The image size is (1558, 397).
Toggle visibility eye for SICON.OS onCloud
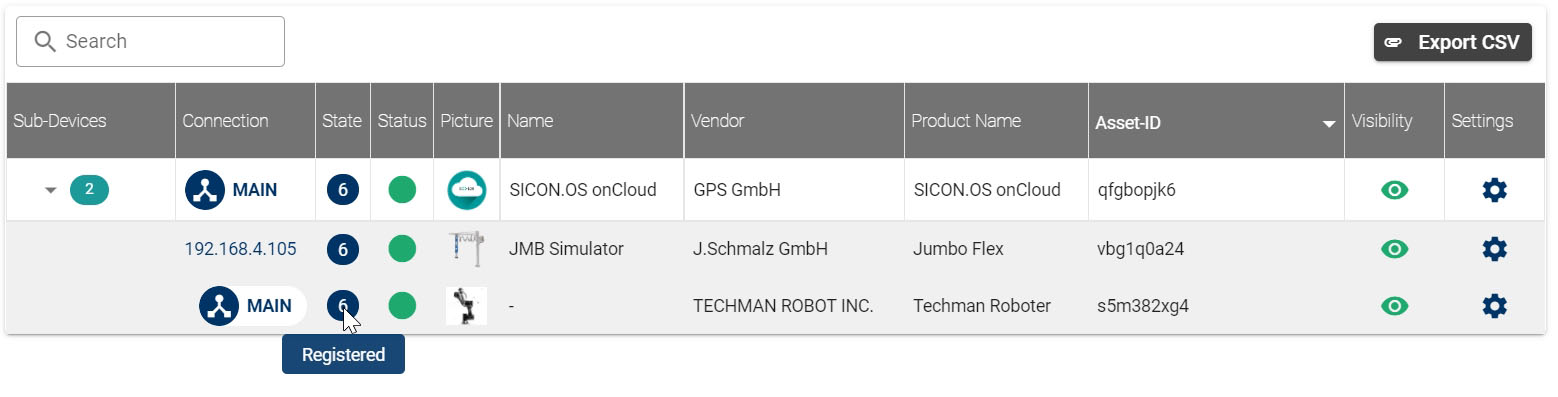pyautogui.click(x=1394, y=190)
